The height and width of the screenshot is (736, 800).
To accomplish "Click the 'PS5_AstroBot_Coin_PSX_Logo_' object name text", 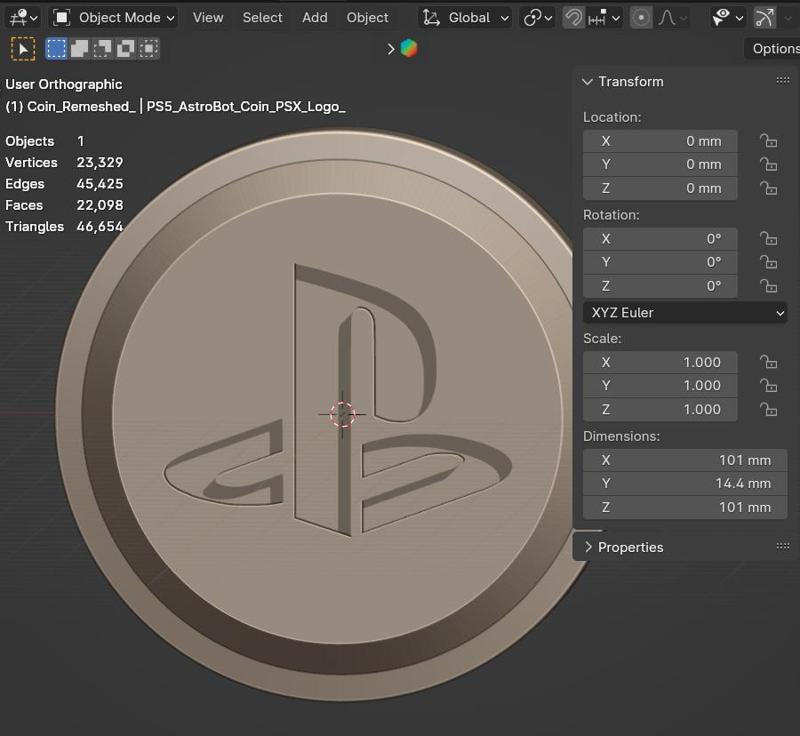I will tap(246, 107).
